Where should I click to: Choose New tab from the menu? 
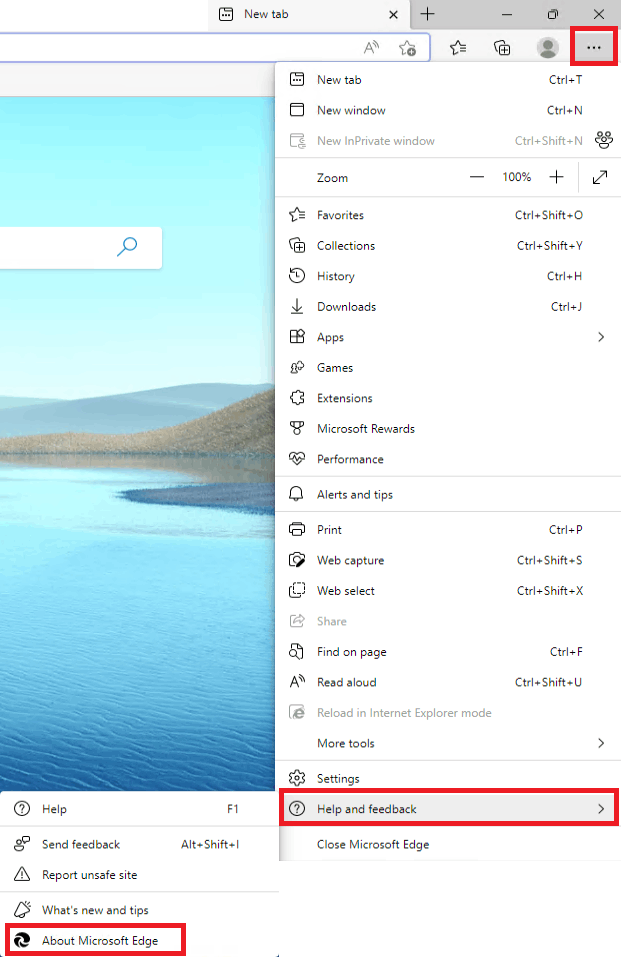[448, 80]
